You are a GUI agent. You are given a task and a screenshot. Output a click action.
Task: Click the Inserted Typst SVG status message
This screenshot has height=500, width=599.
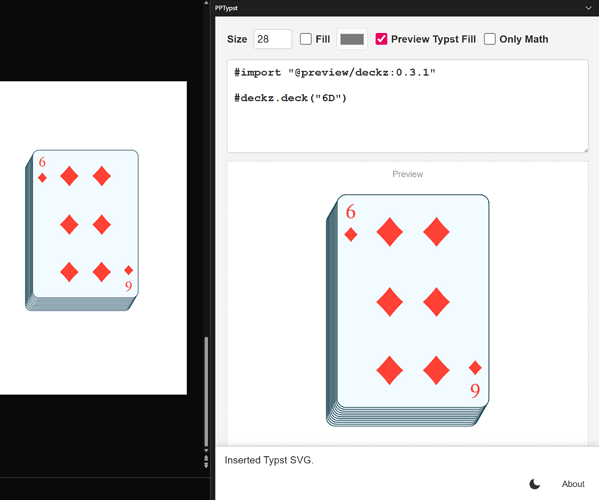coord(269,460)
